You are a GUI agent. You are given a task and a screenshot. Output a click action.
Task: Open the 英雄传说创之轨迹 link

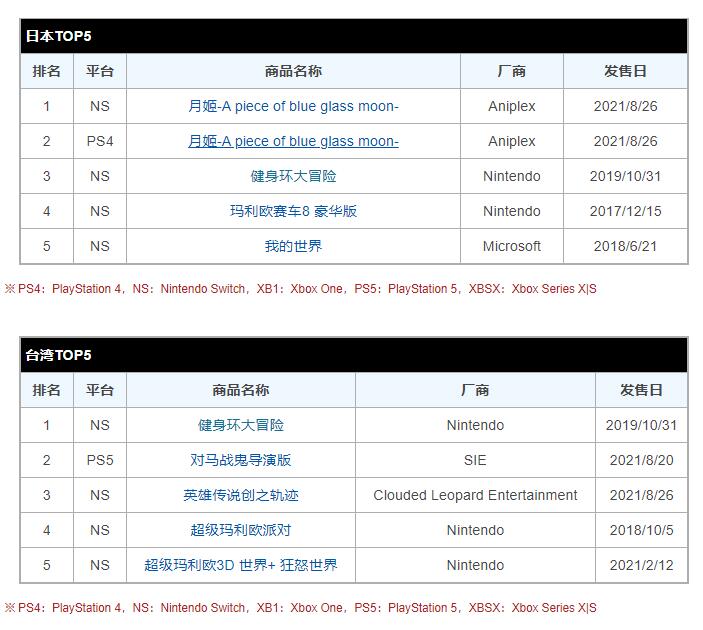[241, 495]
